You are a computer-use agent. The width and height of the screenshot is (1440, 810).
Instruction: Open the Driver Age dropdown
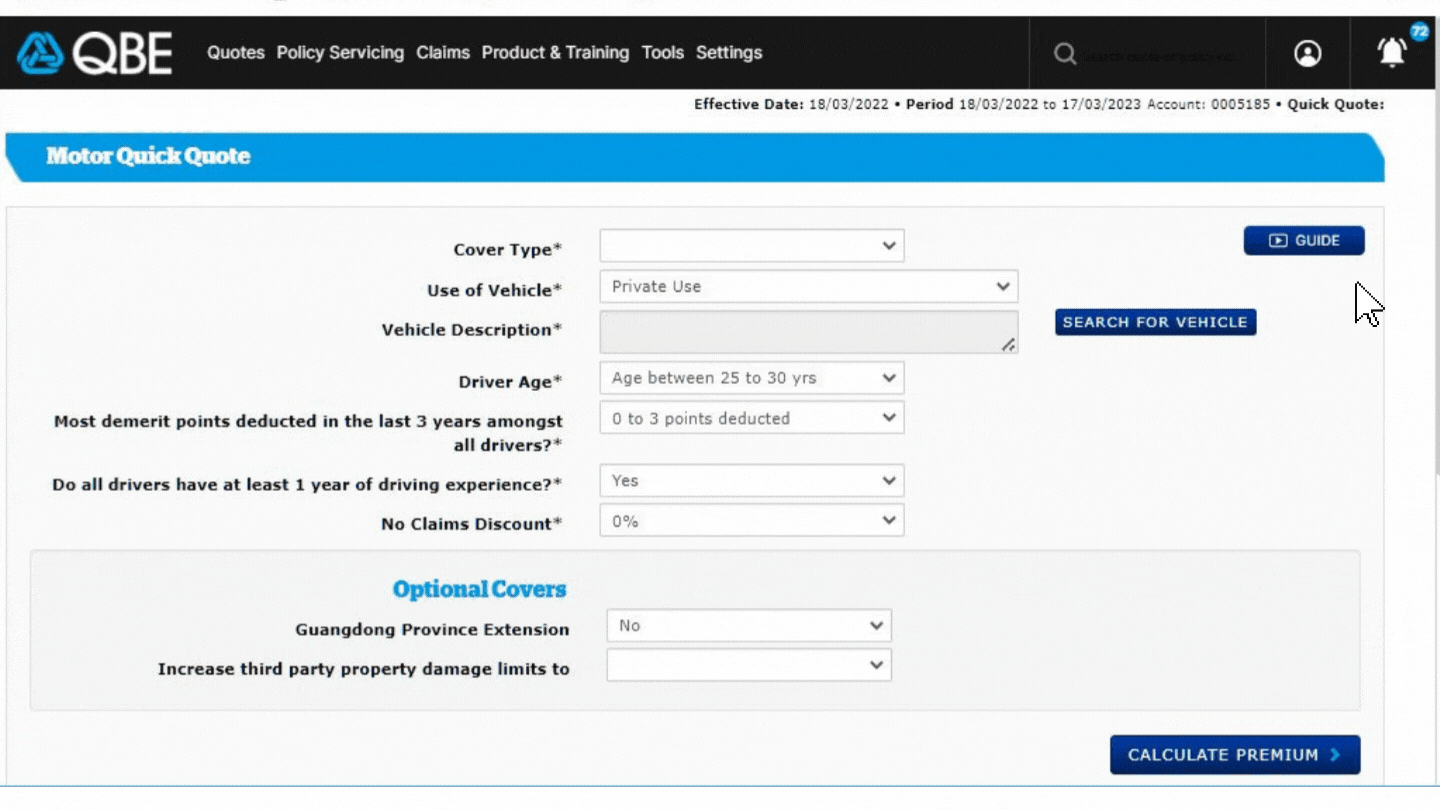pyautogui.click(x=752, y=378)
